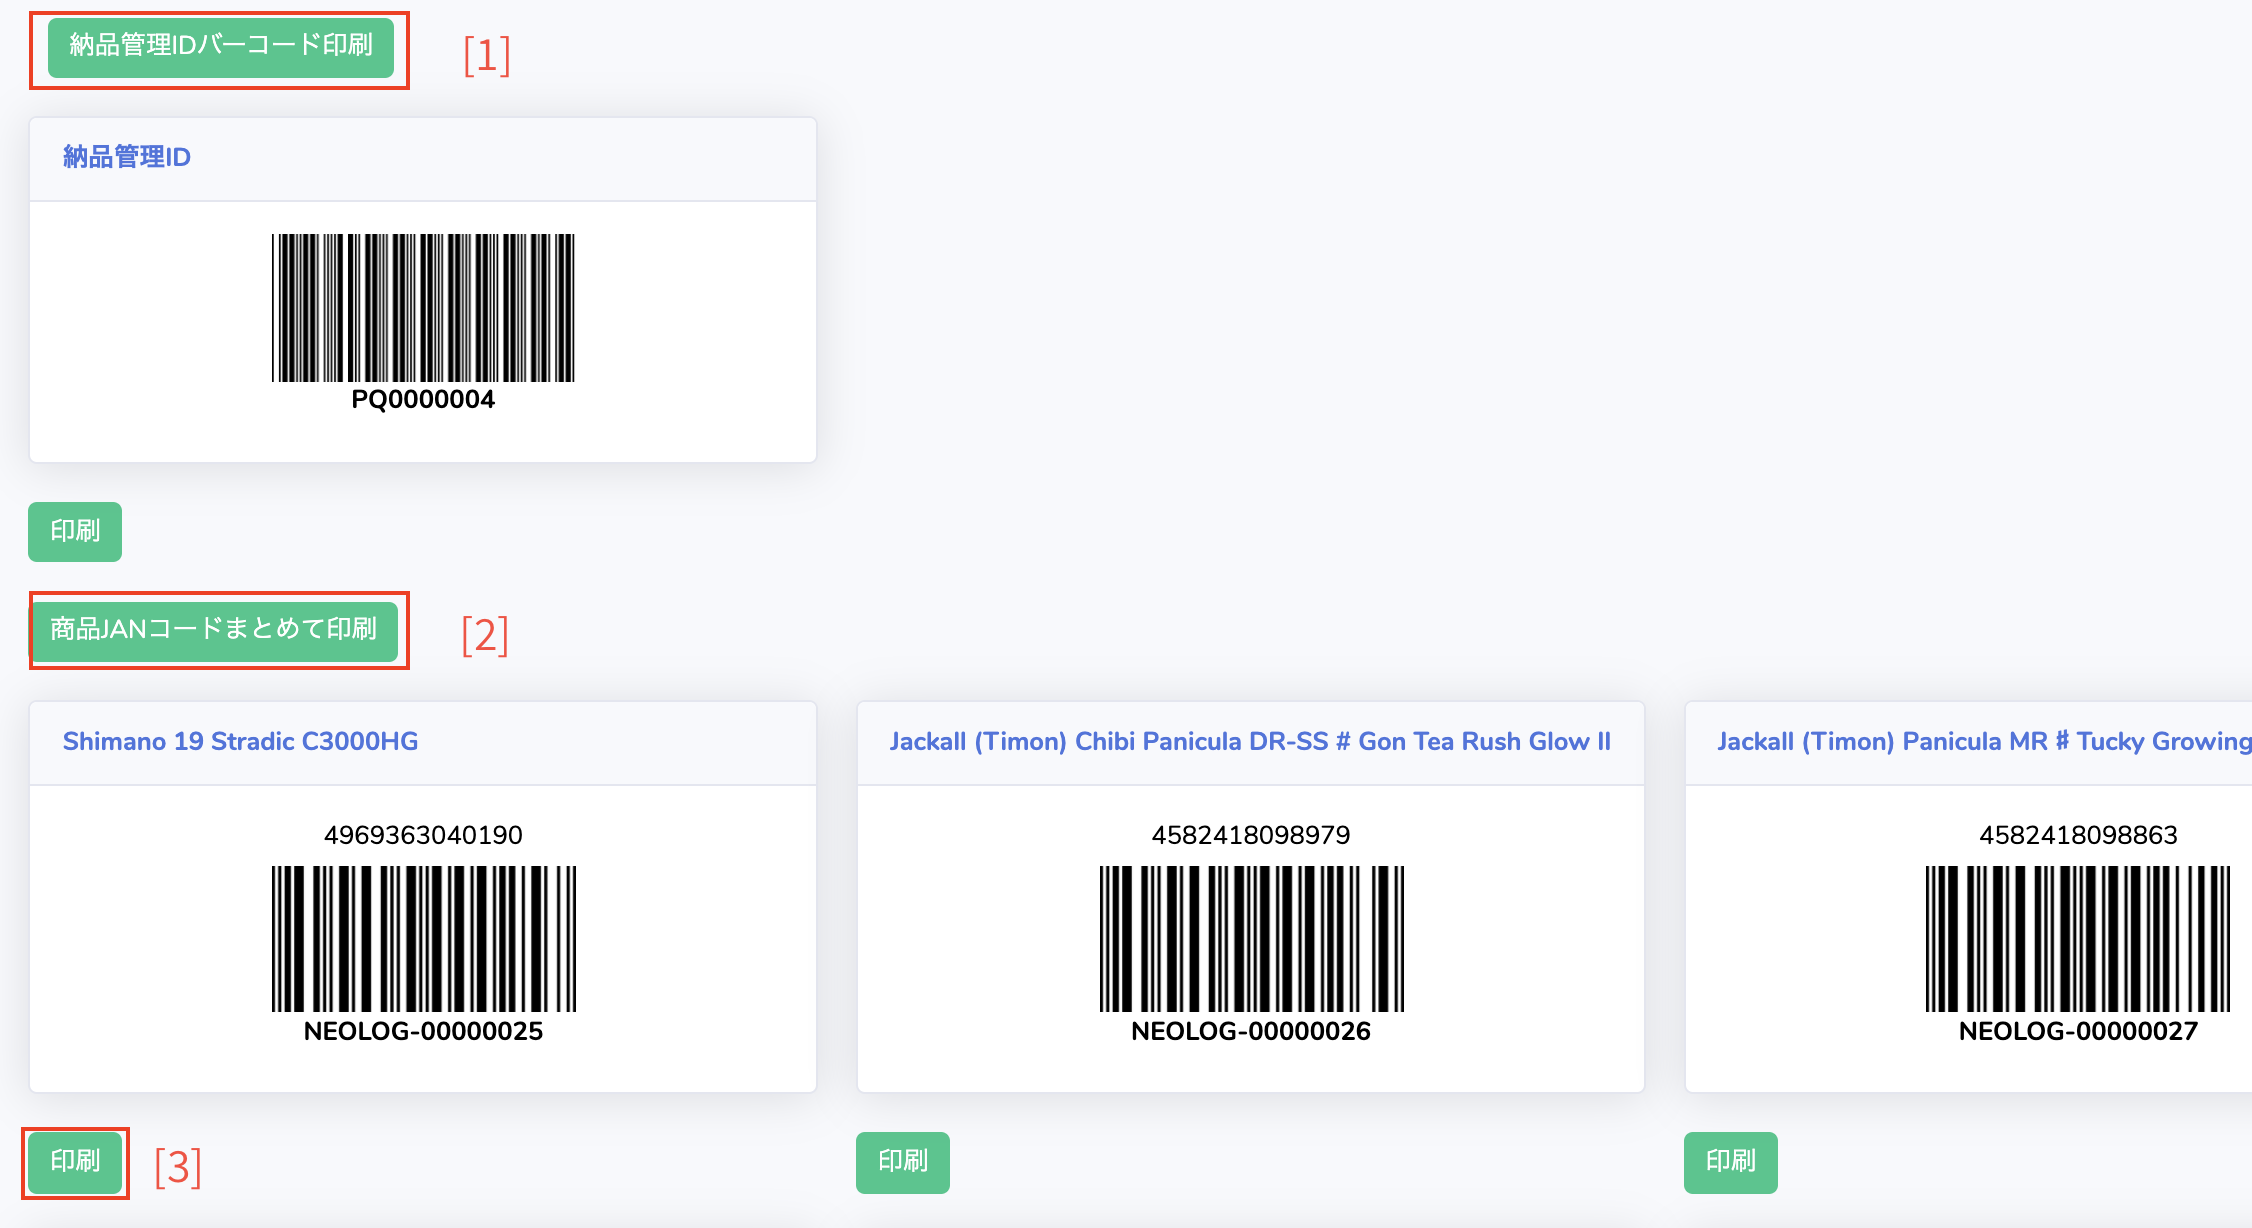Image resolution: width=2252 pixels, height=1228 pixels.
Task: Click the JAN number 4582418098863
Action: (x=2078, y=835)
